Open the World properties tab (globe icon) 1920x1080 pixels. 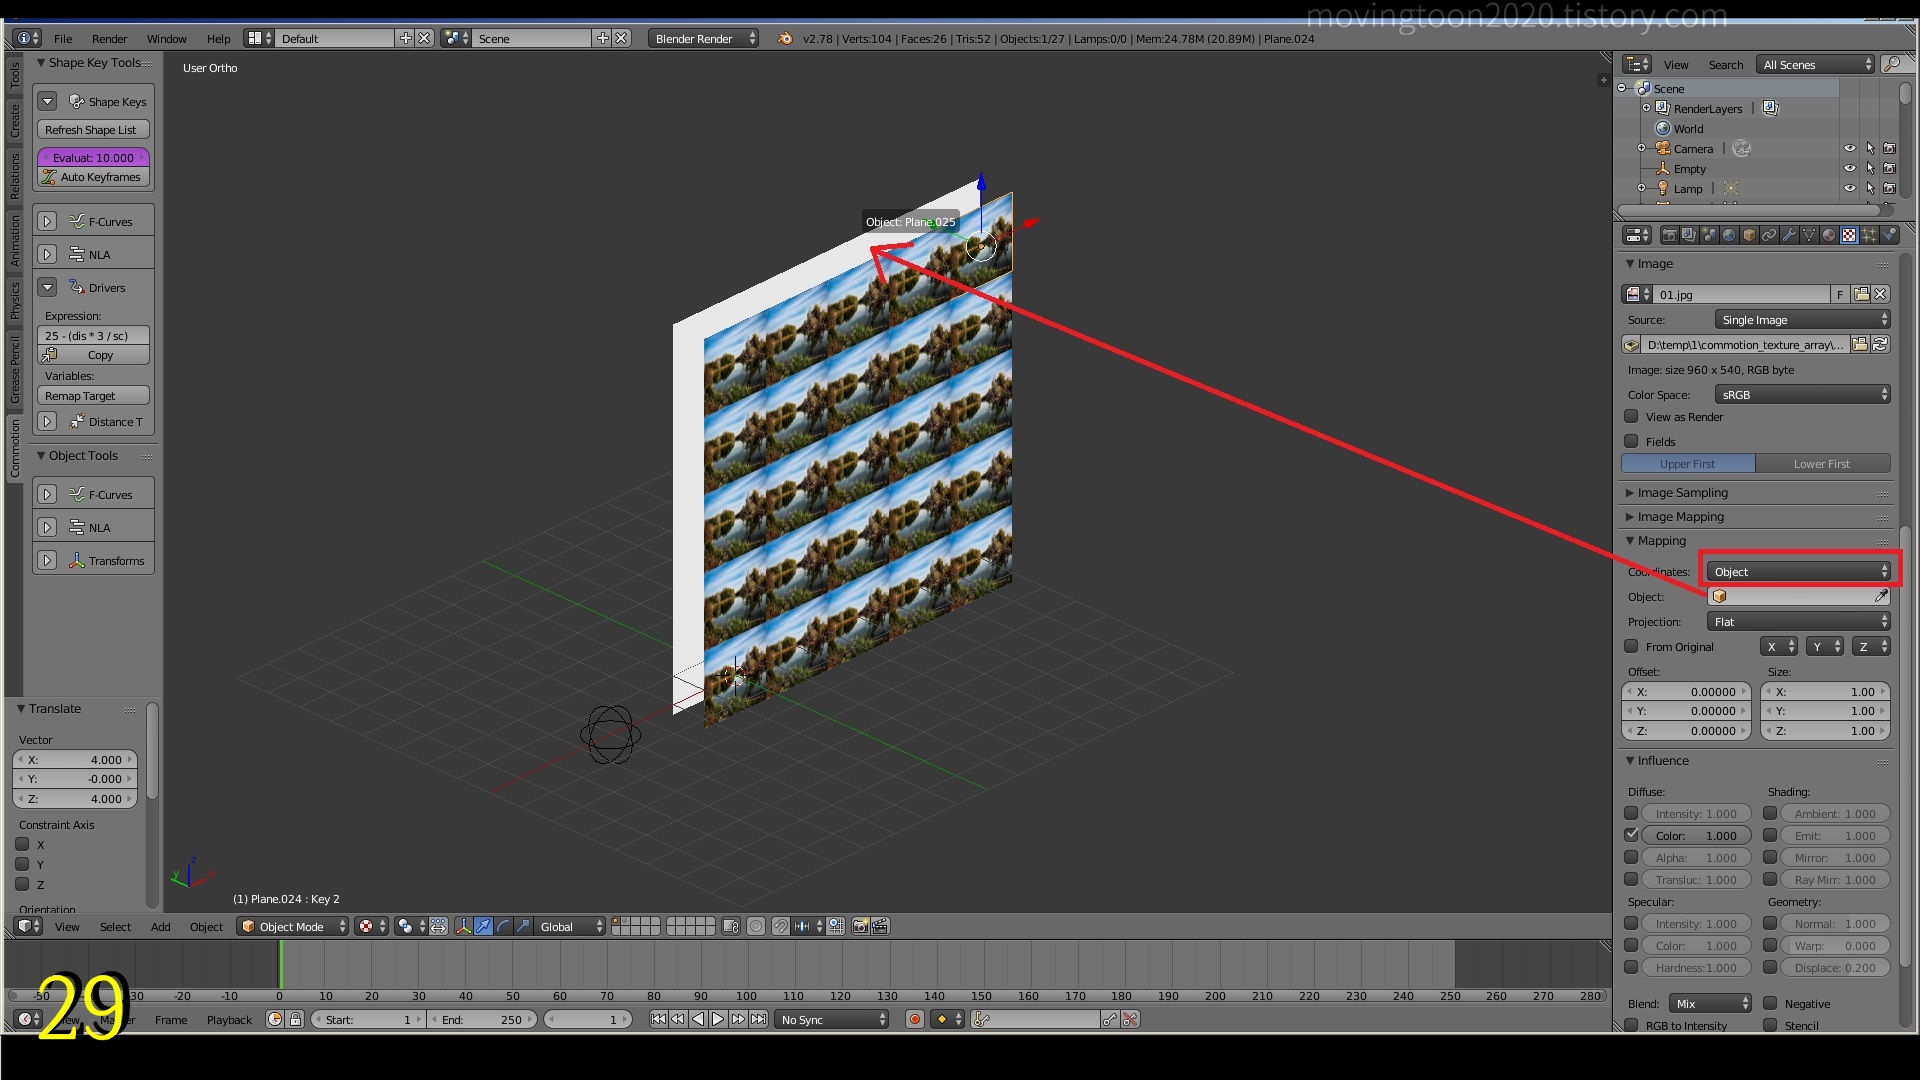pyautogui.click(x=1729, y=235)
